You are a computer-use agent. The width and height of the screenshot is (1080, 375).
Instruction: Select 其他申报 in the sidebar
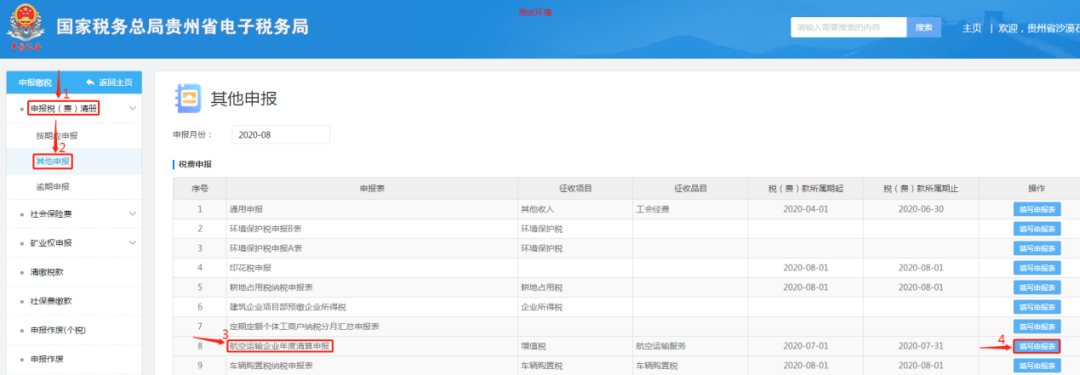(x=53, y=161)
